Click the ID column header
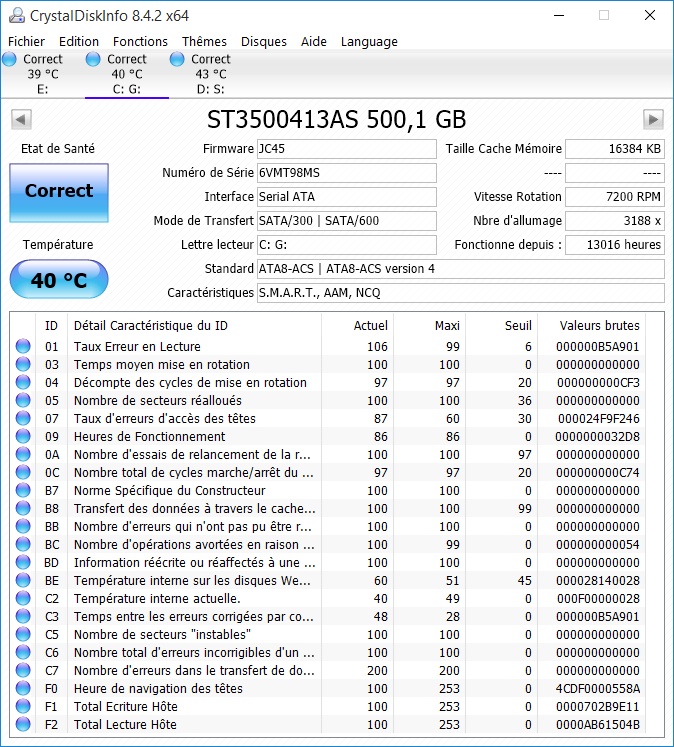The width and height of the screenshot is (674, 747). tap(51, 325)
